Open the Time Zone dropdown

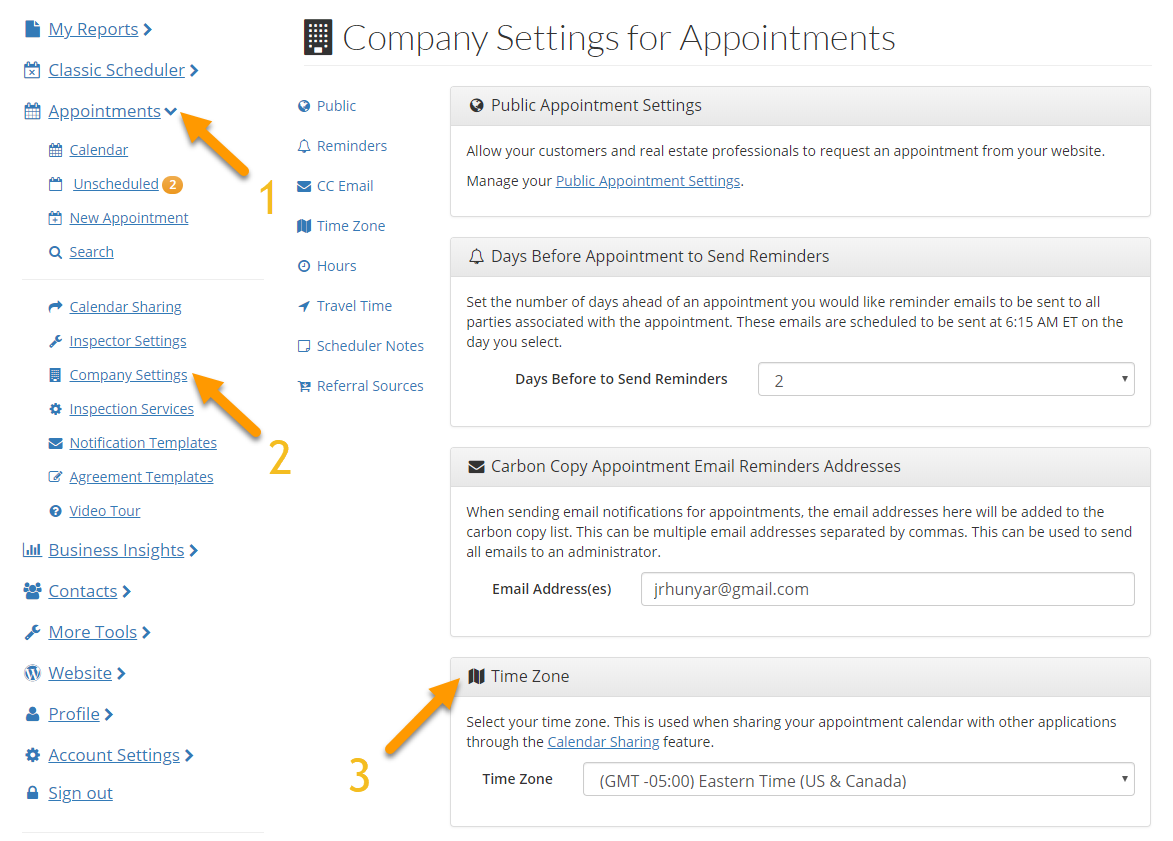858,779
